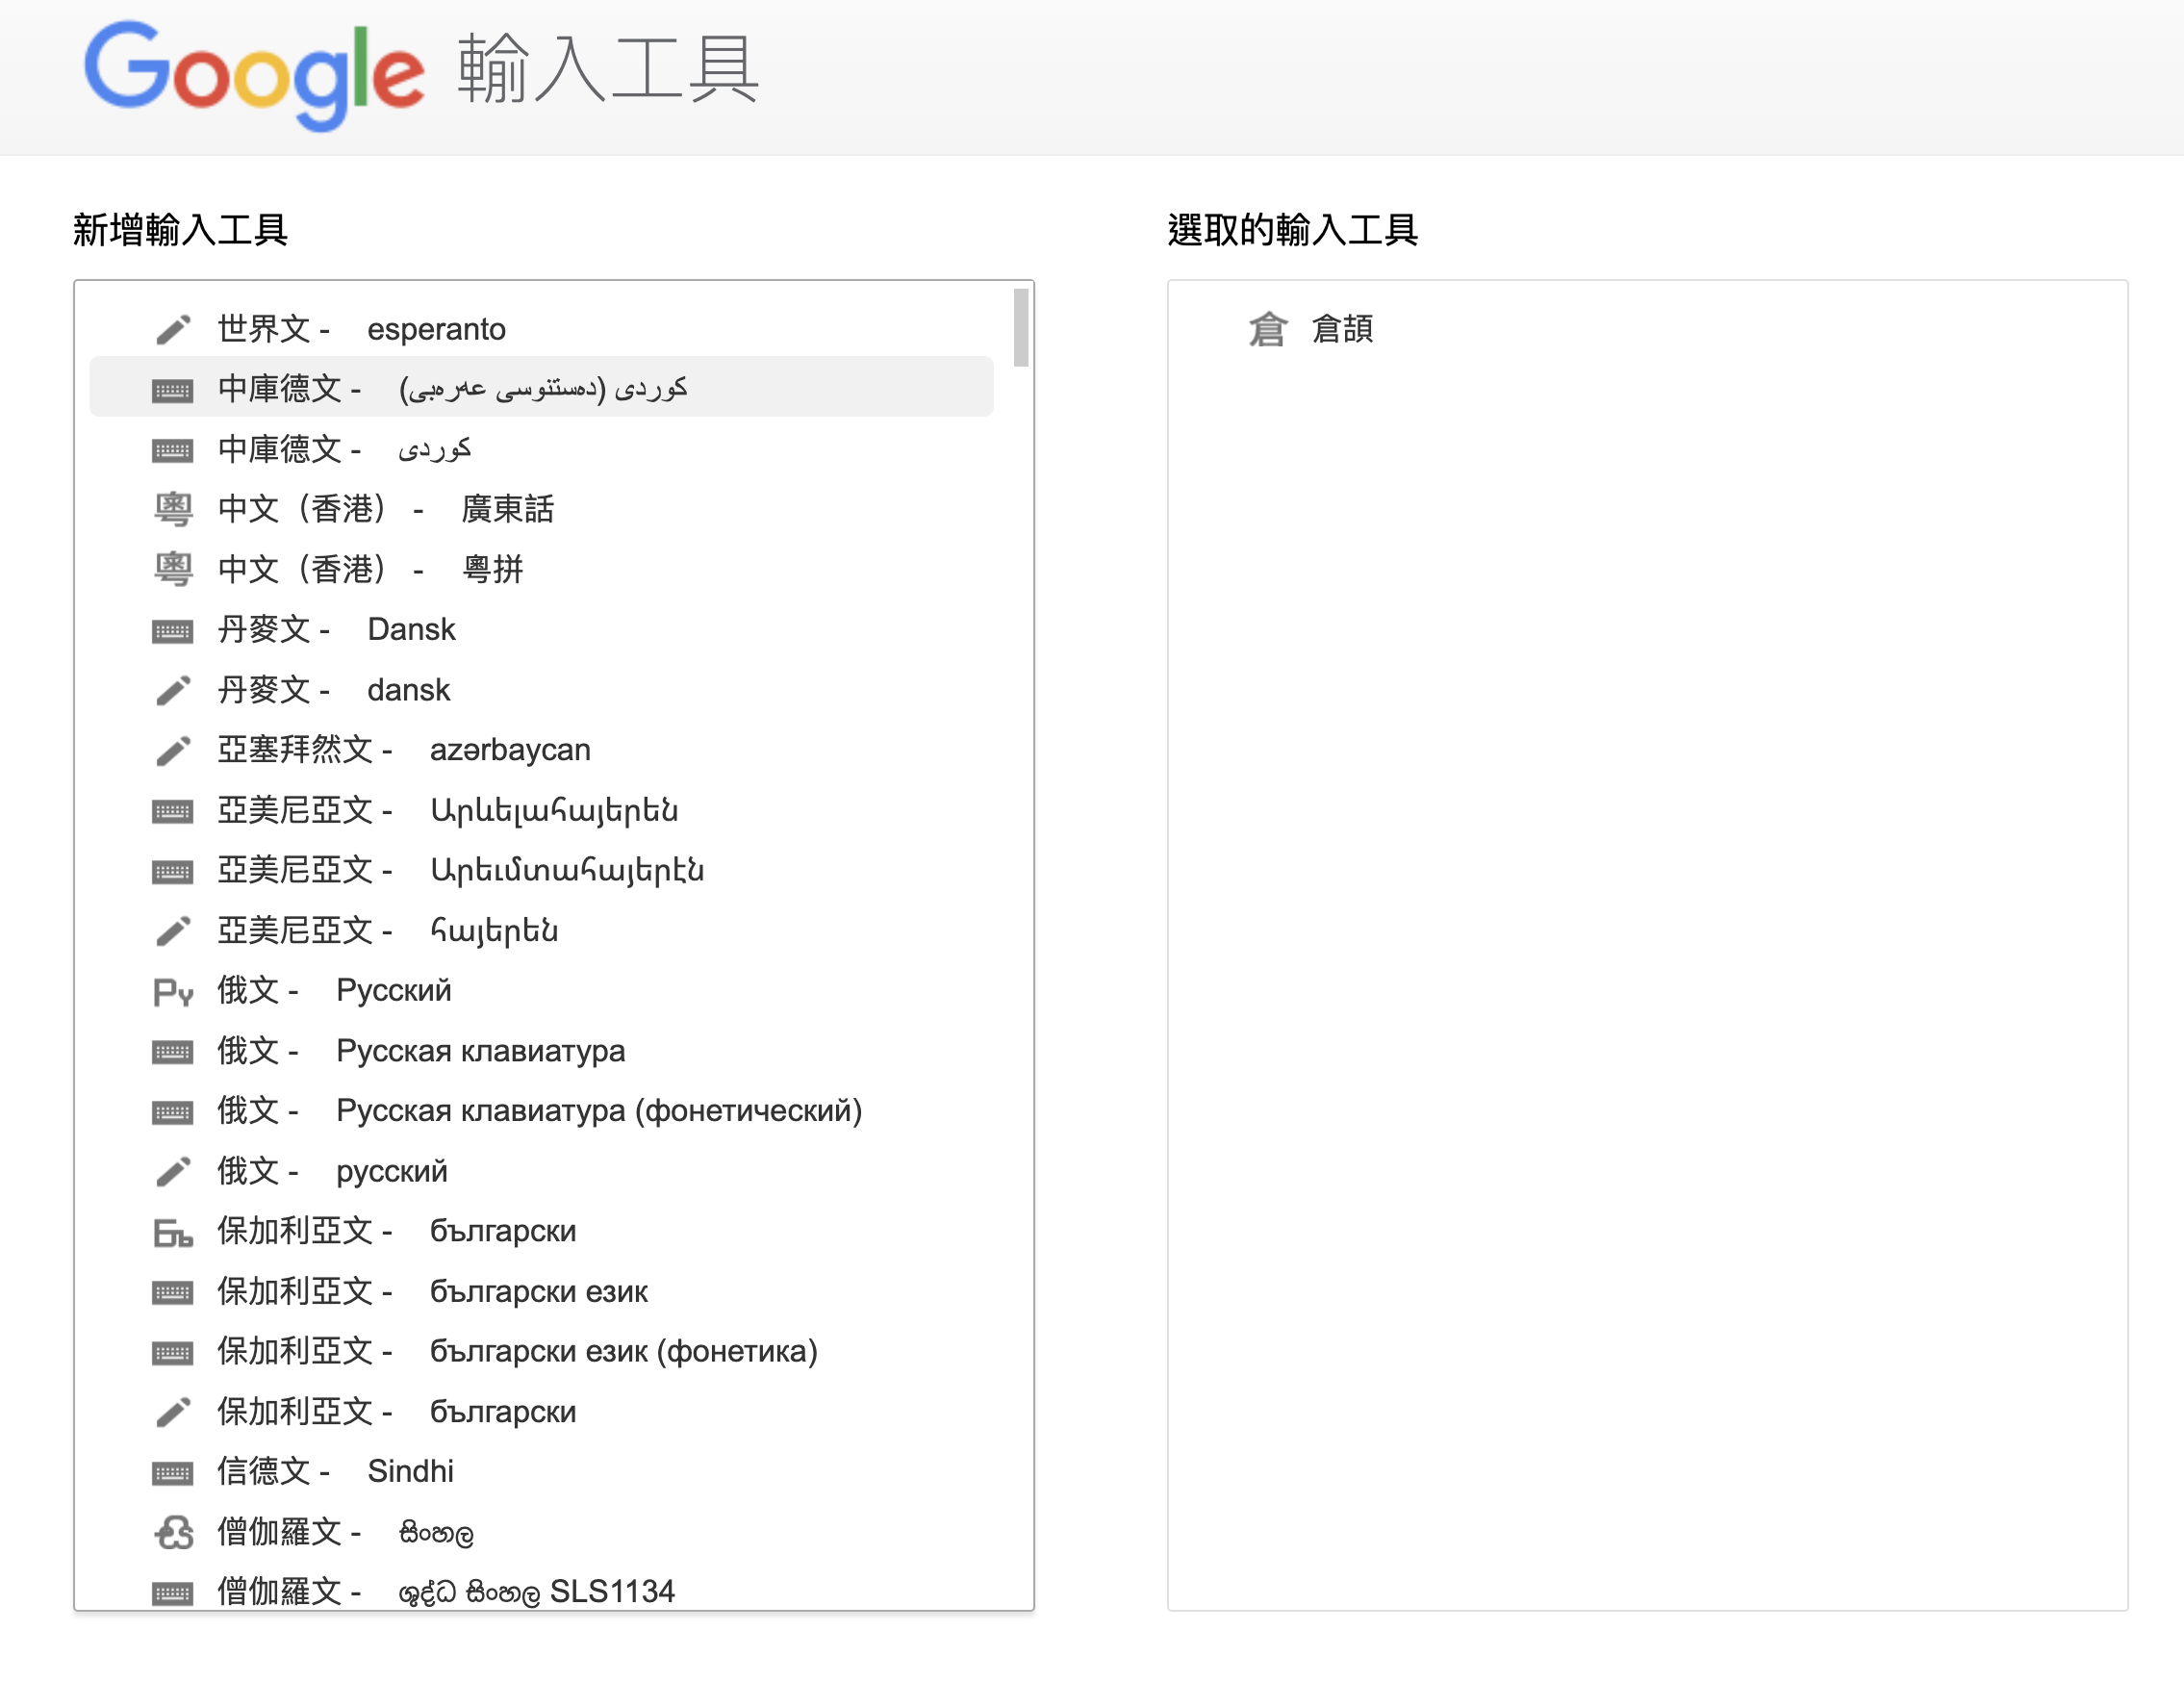Click the Russian Ру transliteration icon

pos(173,991)
